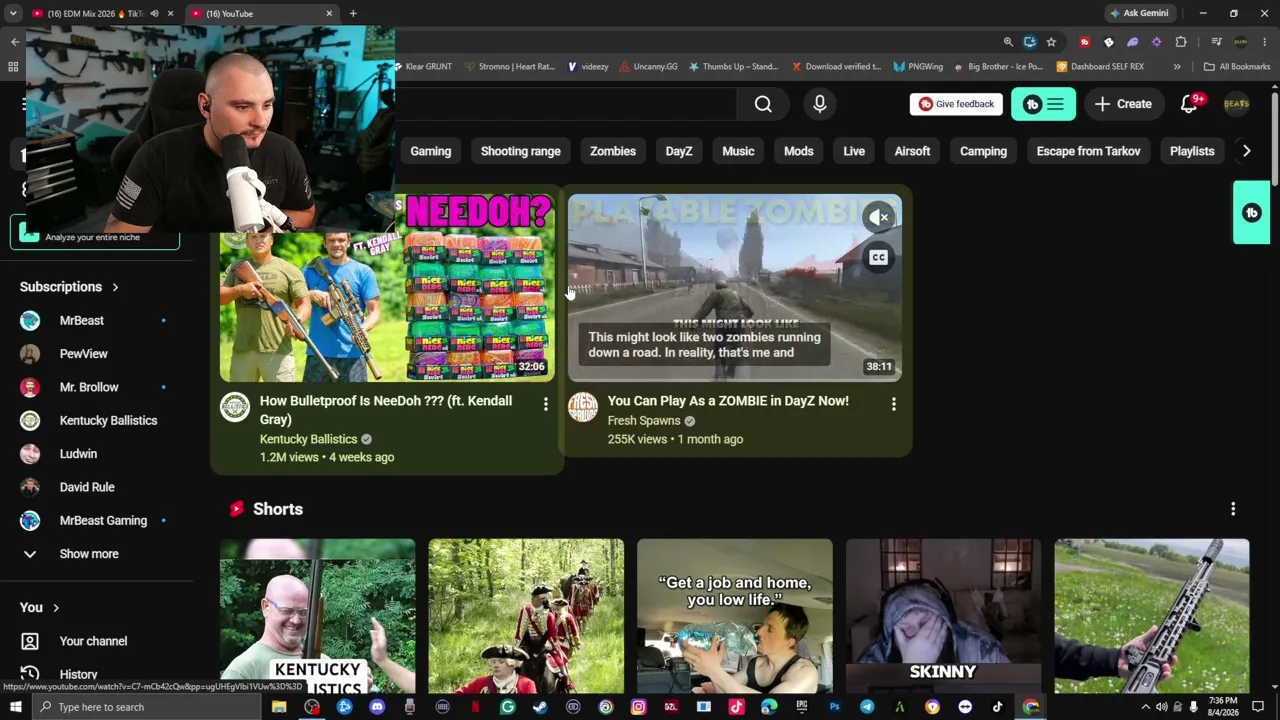This screenshot has height=720, width=1280.
Task: Open the Fresh Spawns channel name
Action: (644, 421)
